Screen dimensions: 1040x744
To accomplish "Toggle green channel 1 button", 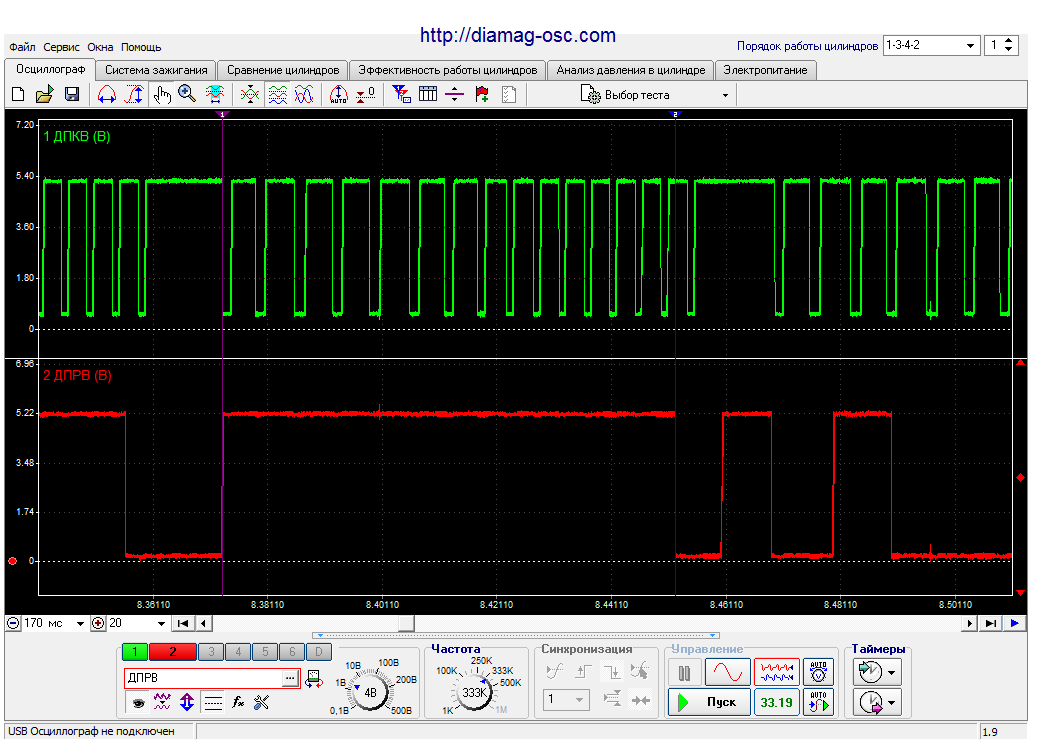I will [x=135, y=652].
